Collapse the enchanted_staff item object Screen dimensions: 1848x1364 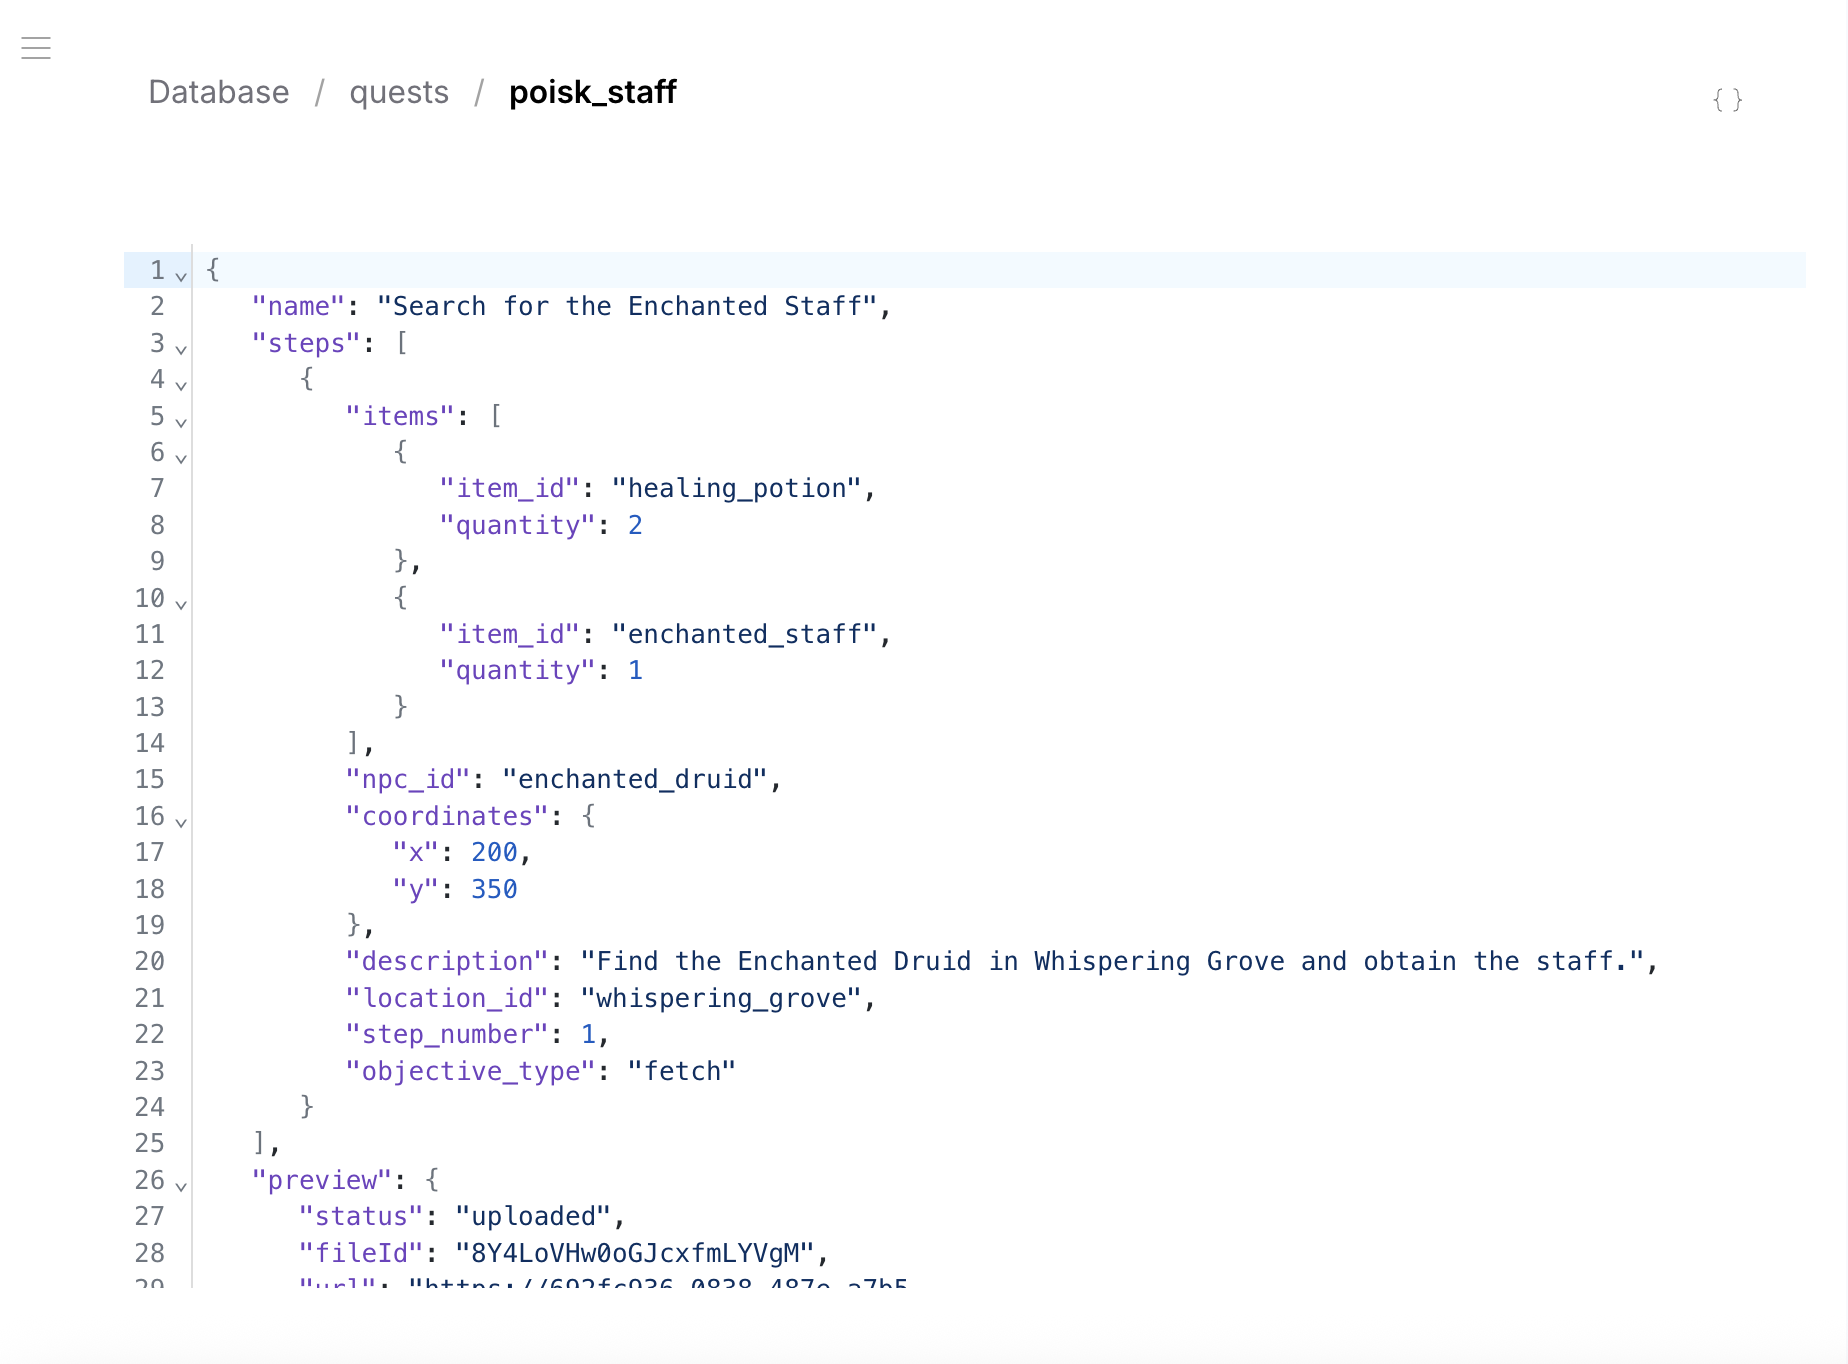181,604
